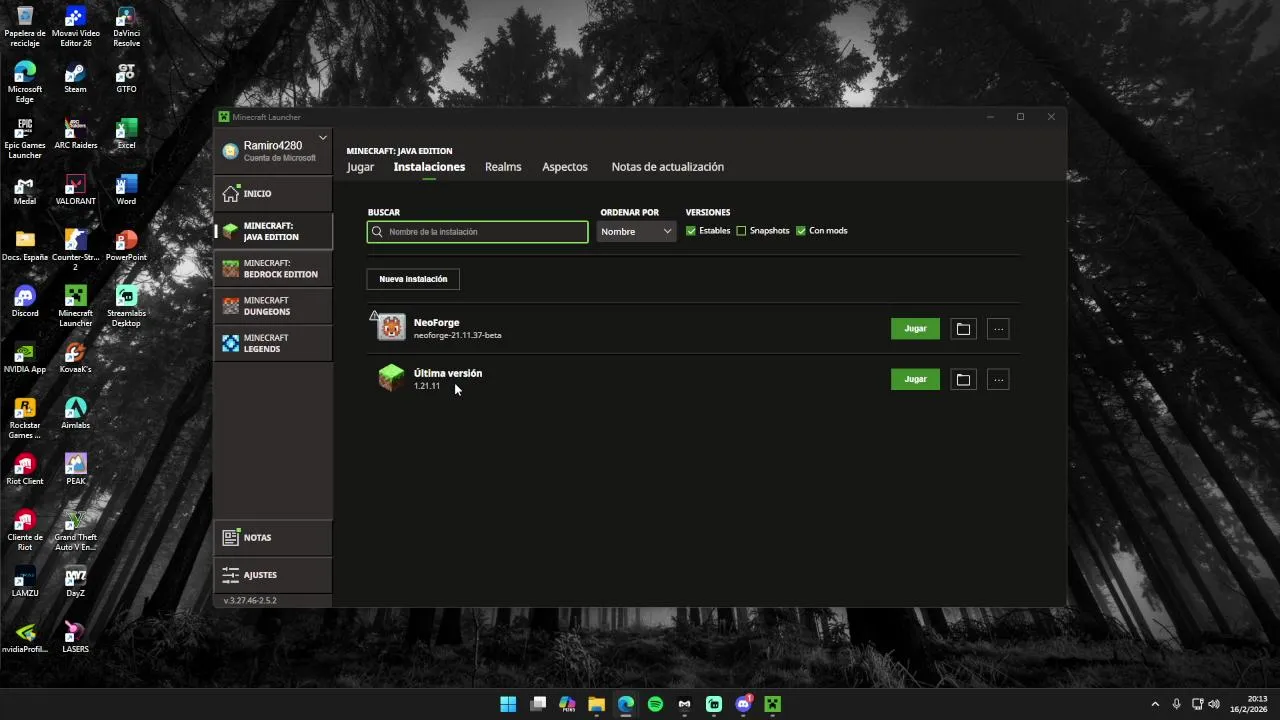Open Grand Theft Auto V desktop shortcut
The width and height of the screenshot is (1280, 720).
pos(75,531)
